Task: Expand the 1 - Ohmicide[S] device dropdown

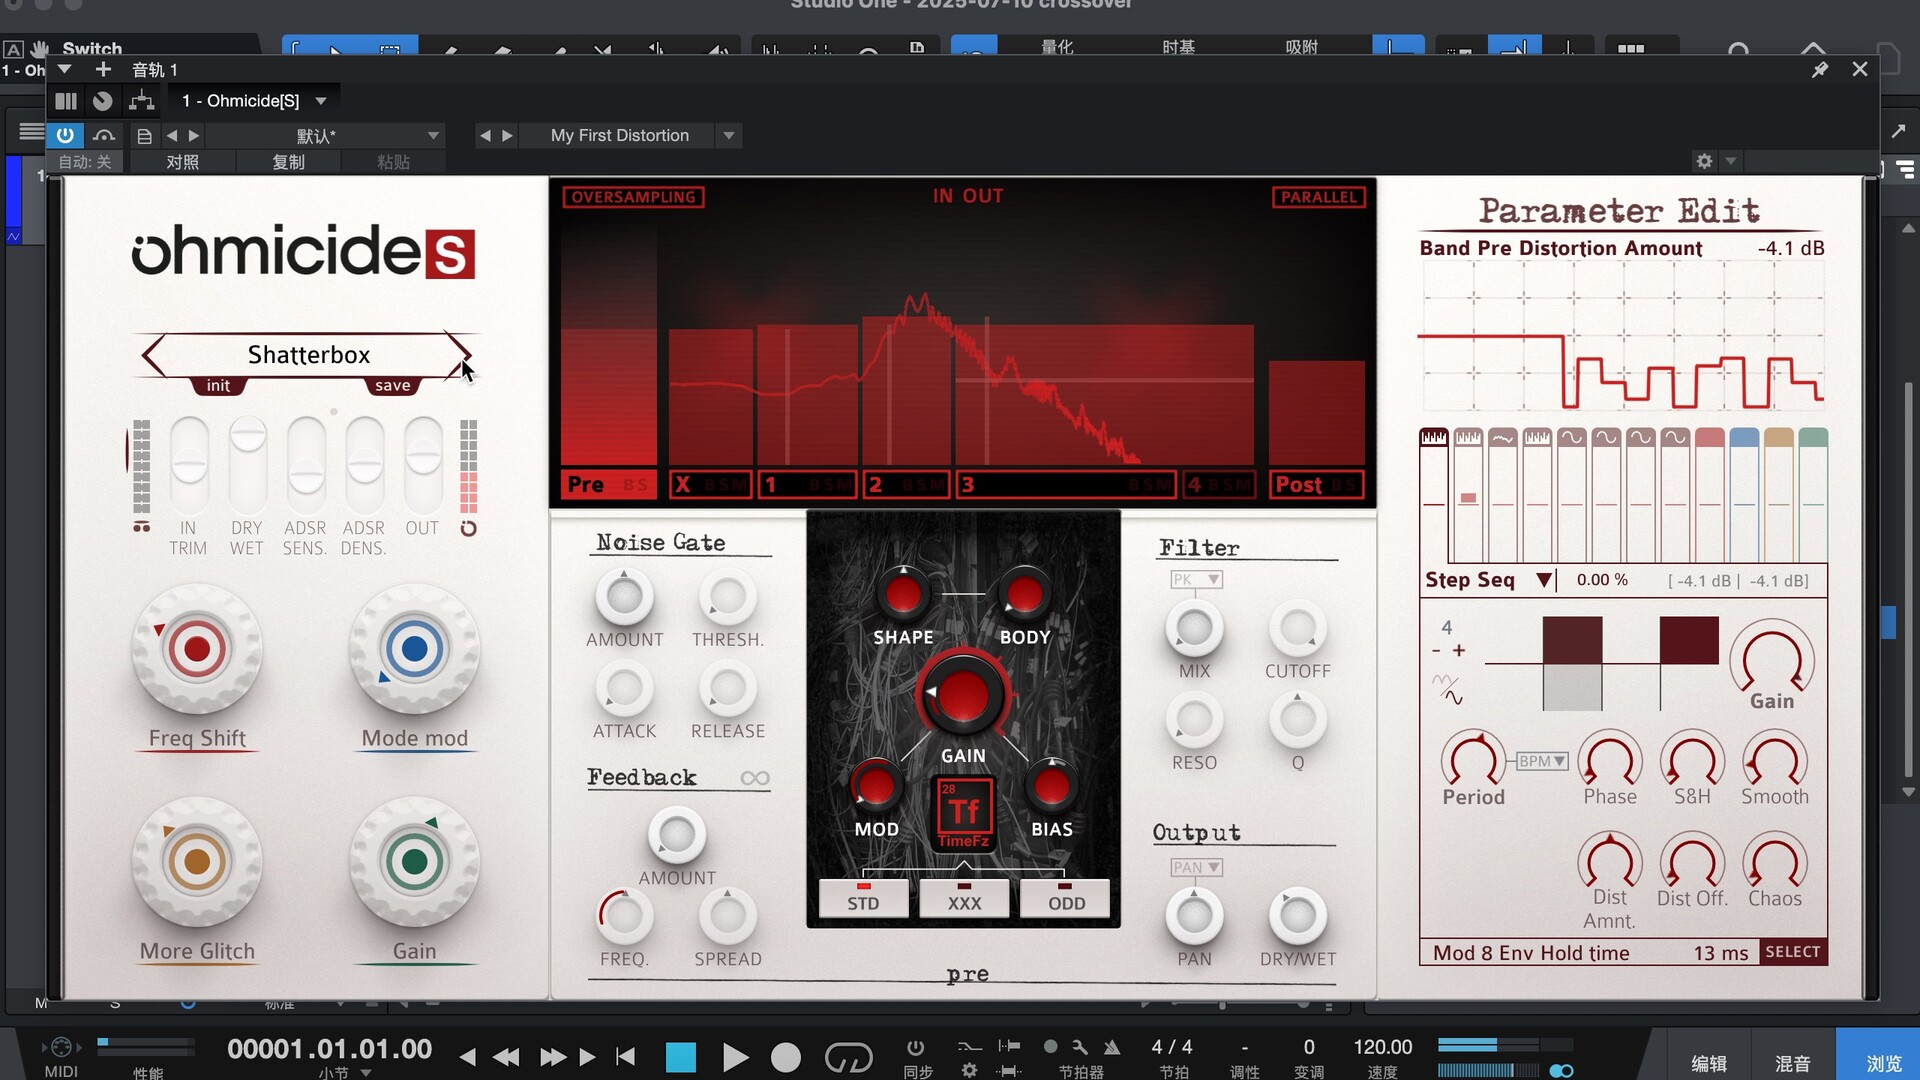Action: tap(321, 101)
